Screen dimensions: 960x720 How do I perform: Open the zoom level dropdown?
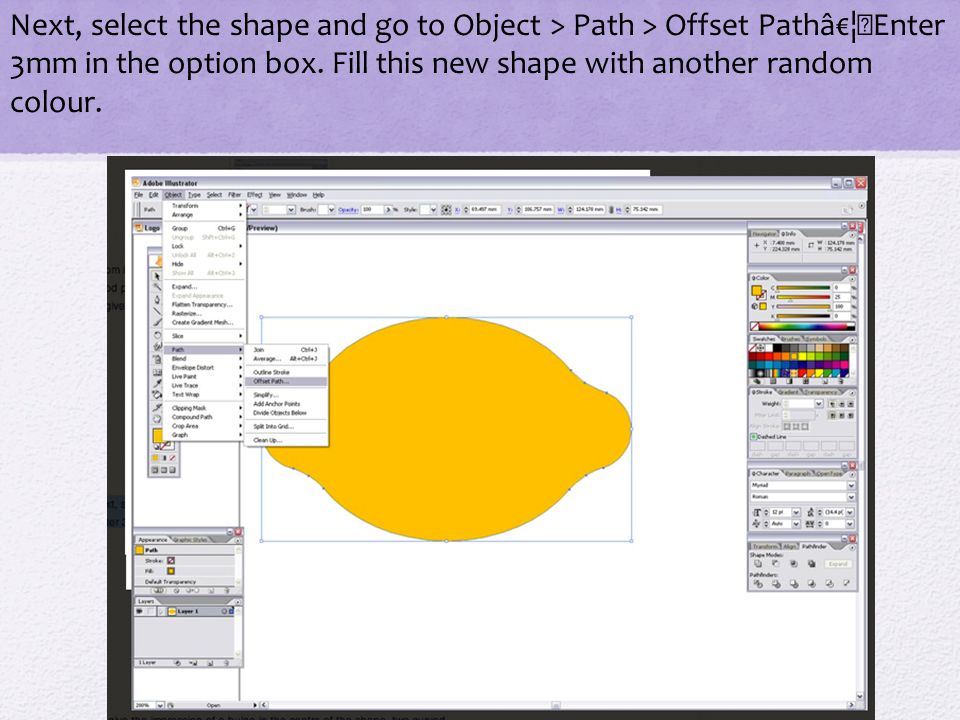[x=160, y=705]
